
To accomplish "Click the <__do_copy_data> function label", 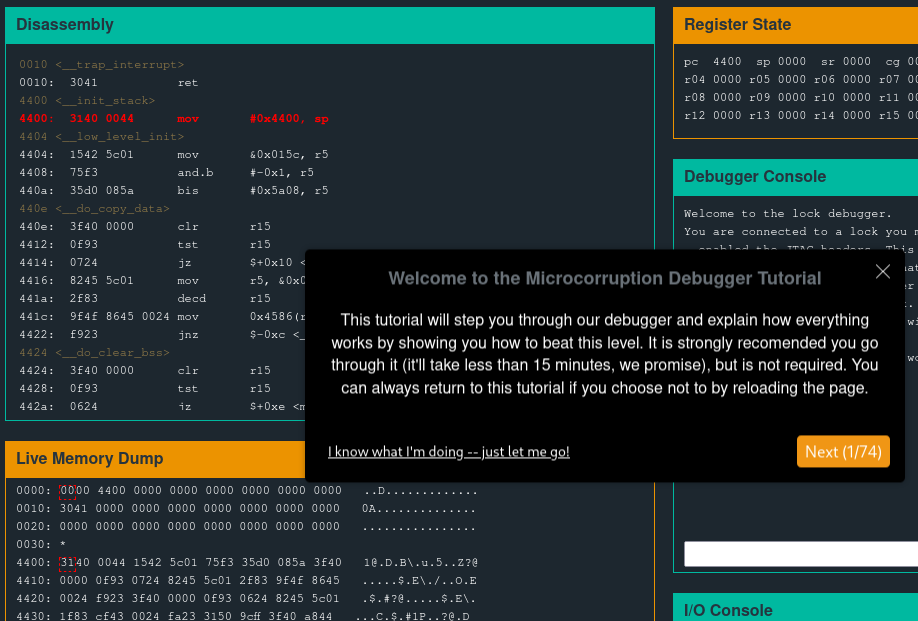I will pyautogui.click(x=98, y=209).
